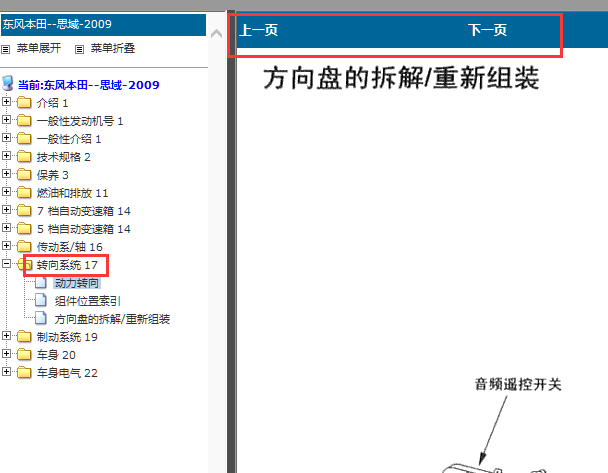608x473 pixels.
Task: Click page icon next to 动力转向
Action: click(41, 283)
